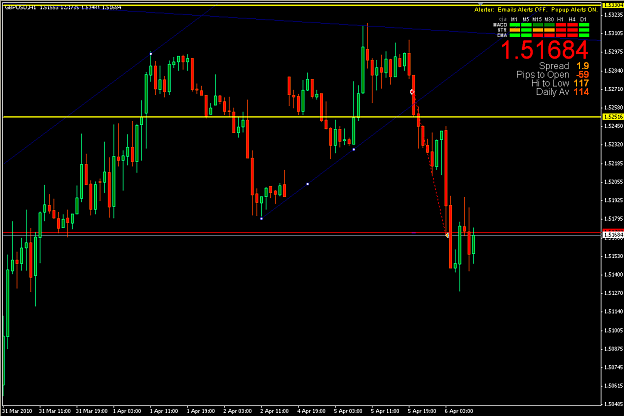This screenshot has height=417, width=625.
Task: Click the STR M15 signal cell
Action: pyautogui.click(x=538, y=30)
